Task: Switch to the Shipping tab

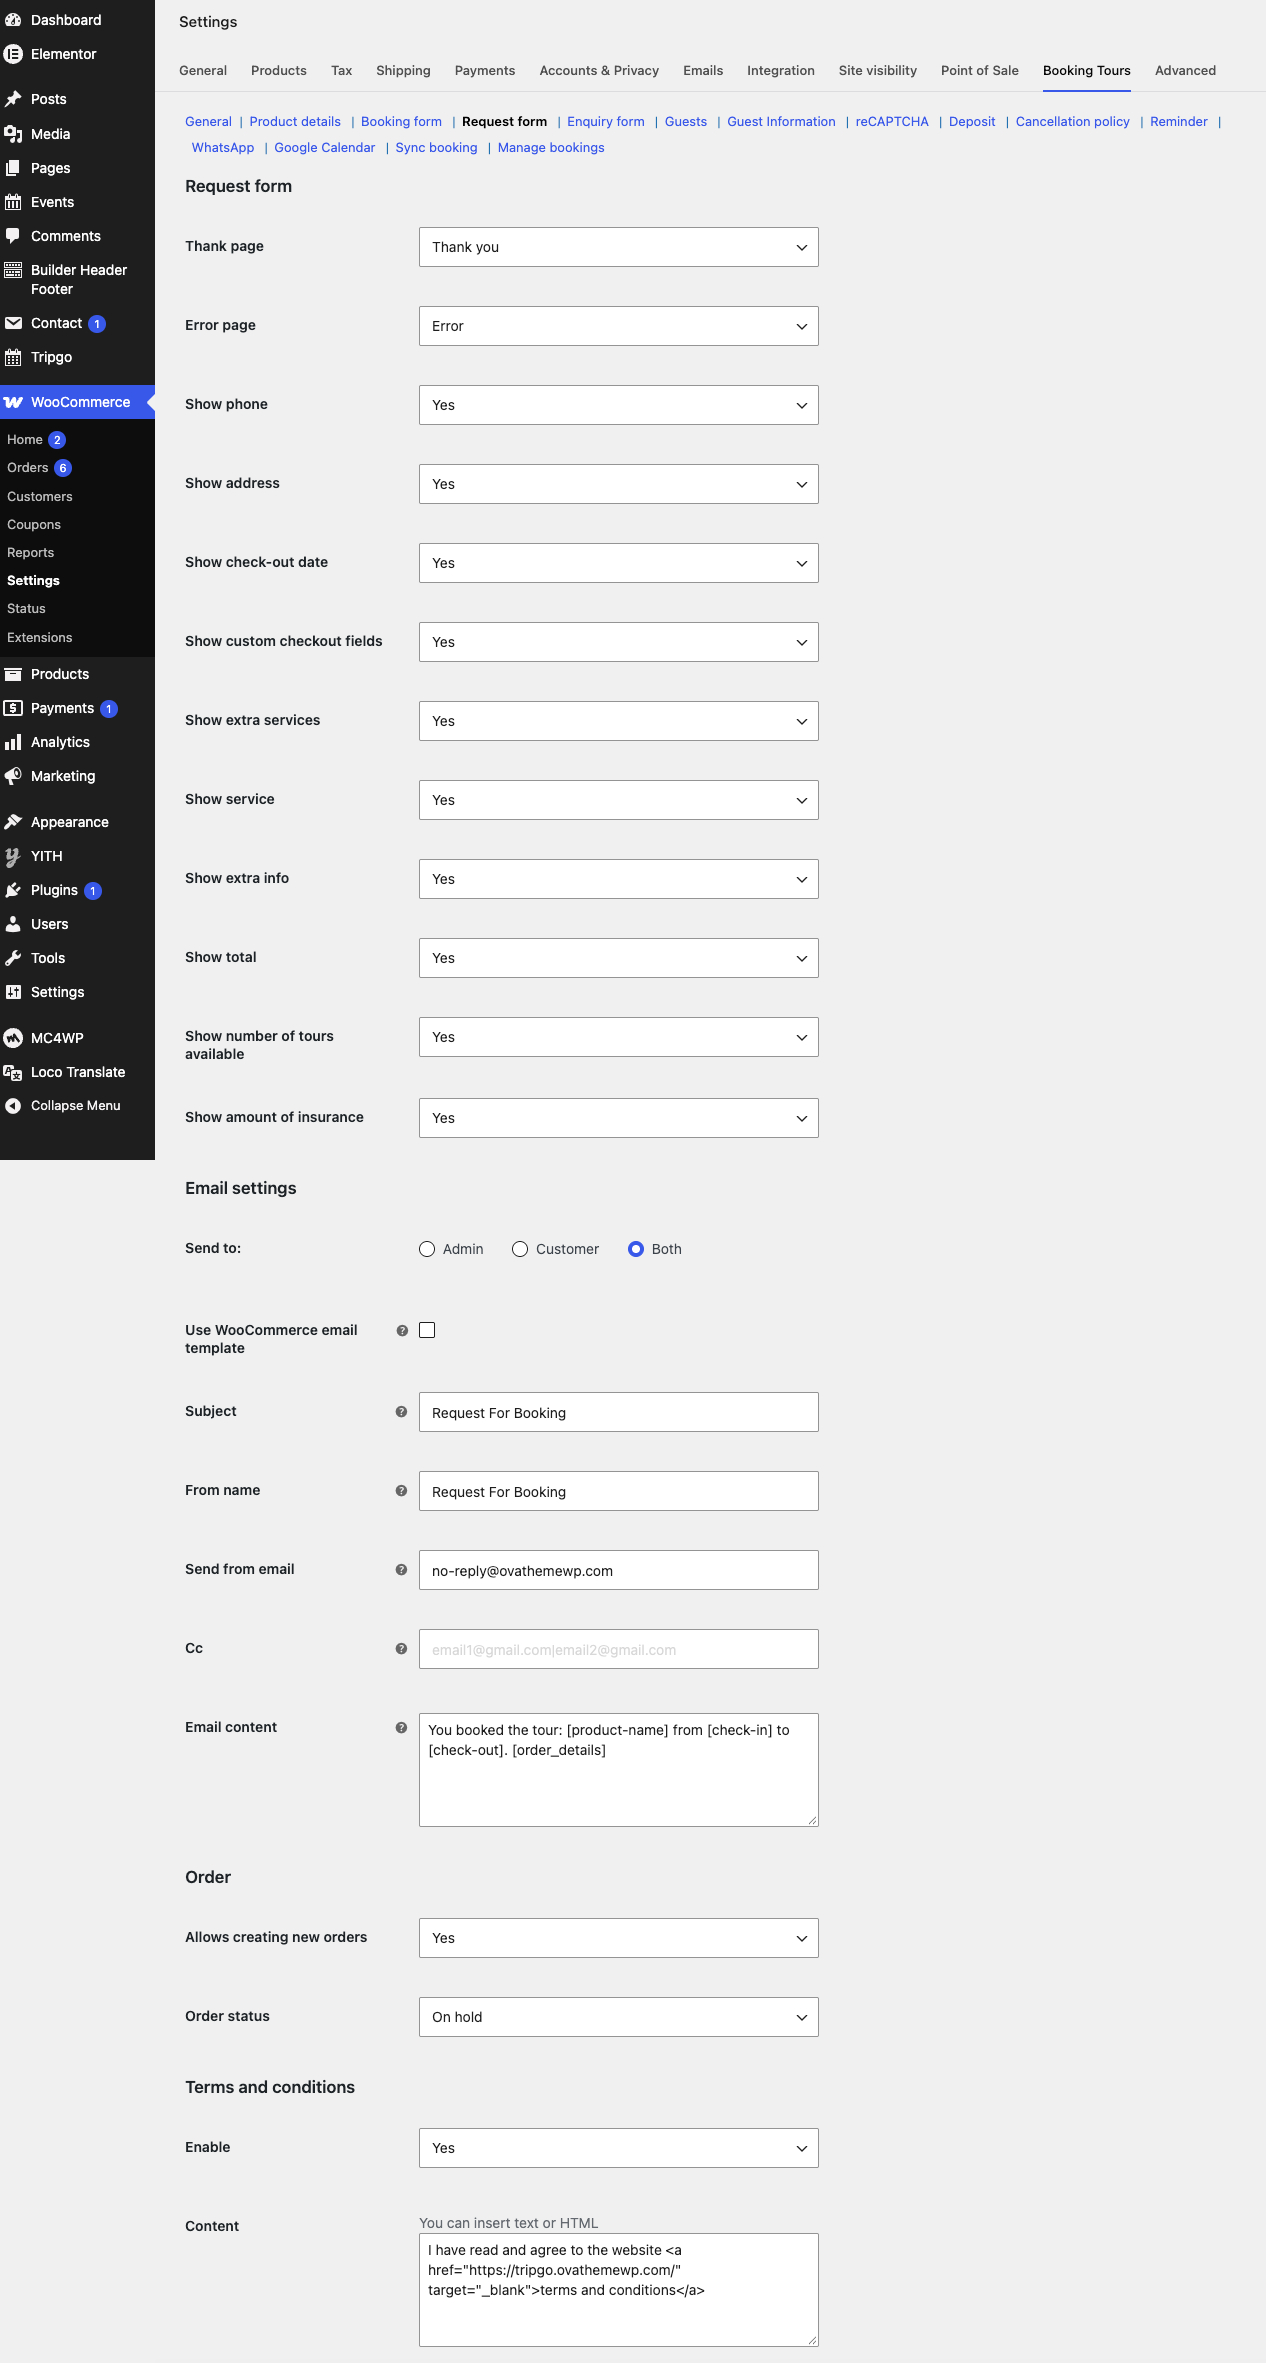Action: tap(403, 71)
